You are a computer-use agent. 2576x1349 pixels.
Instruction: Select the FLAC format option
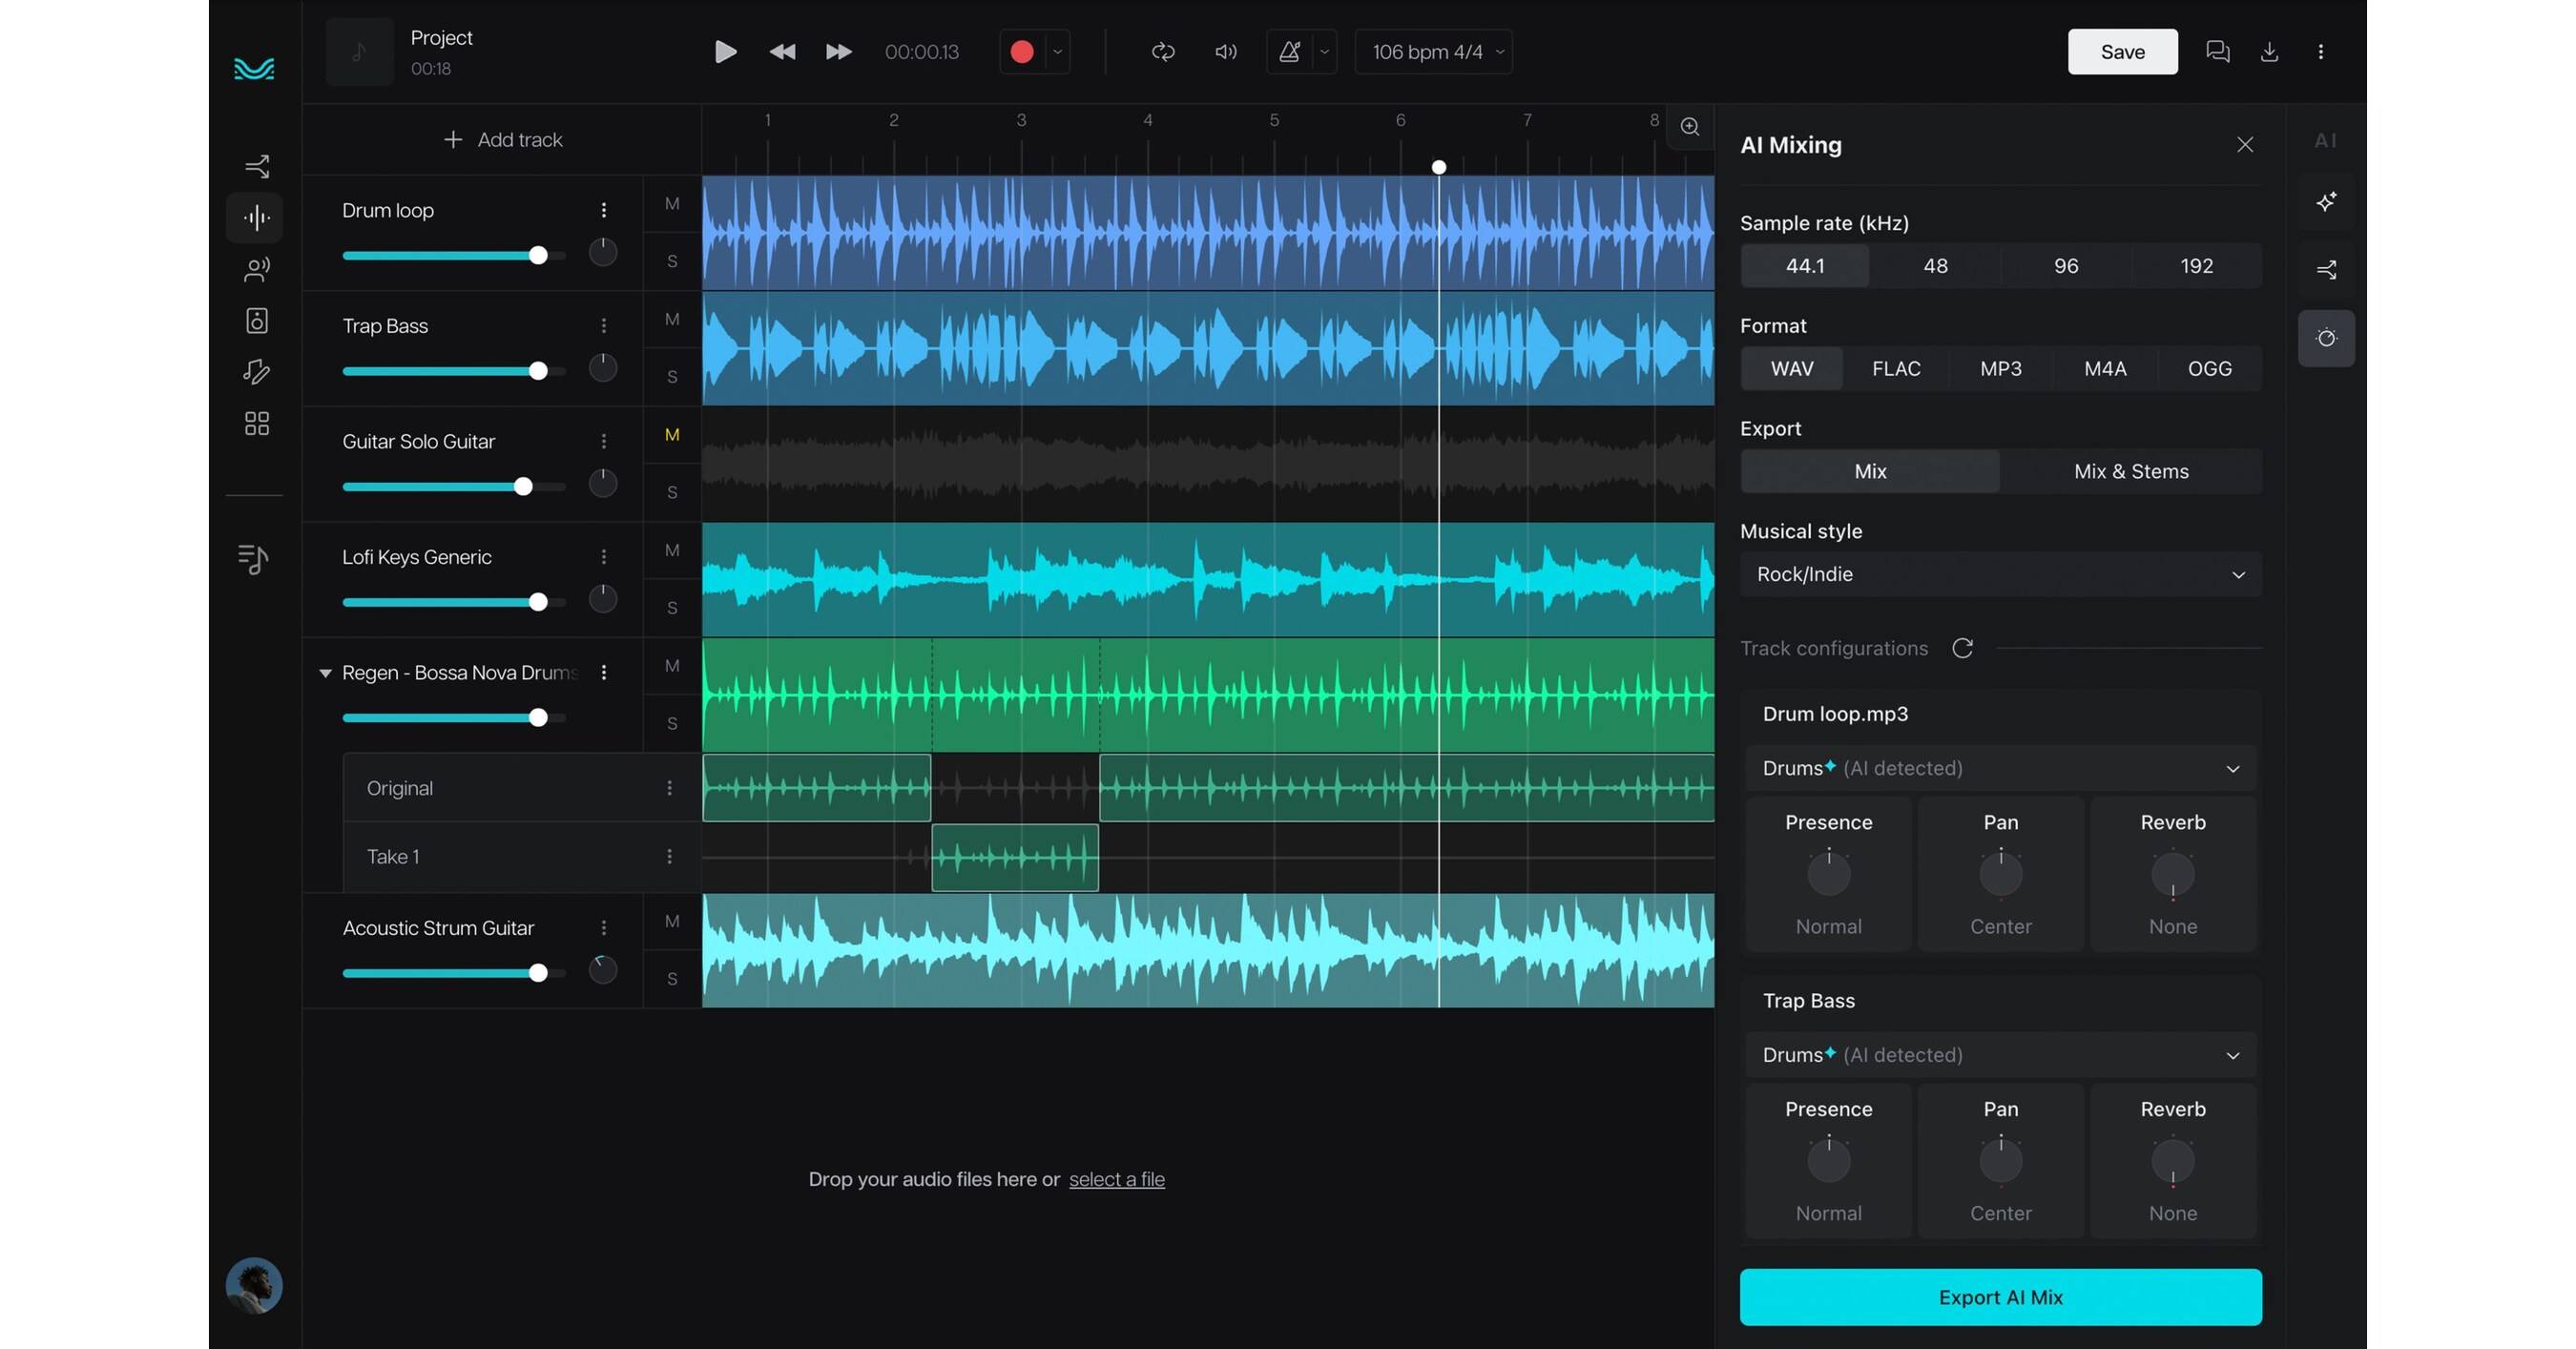coord(1896,369)
